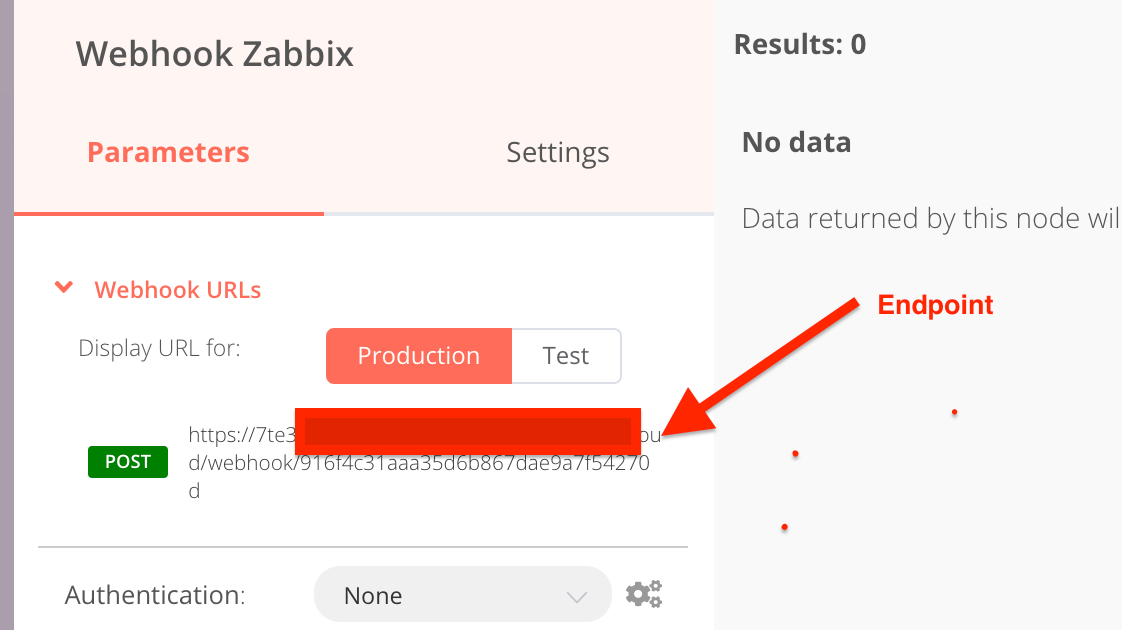Click the red Endpoint annotation label

tap(935, 305)
